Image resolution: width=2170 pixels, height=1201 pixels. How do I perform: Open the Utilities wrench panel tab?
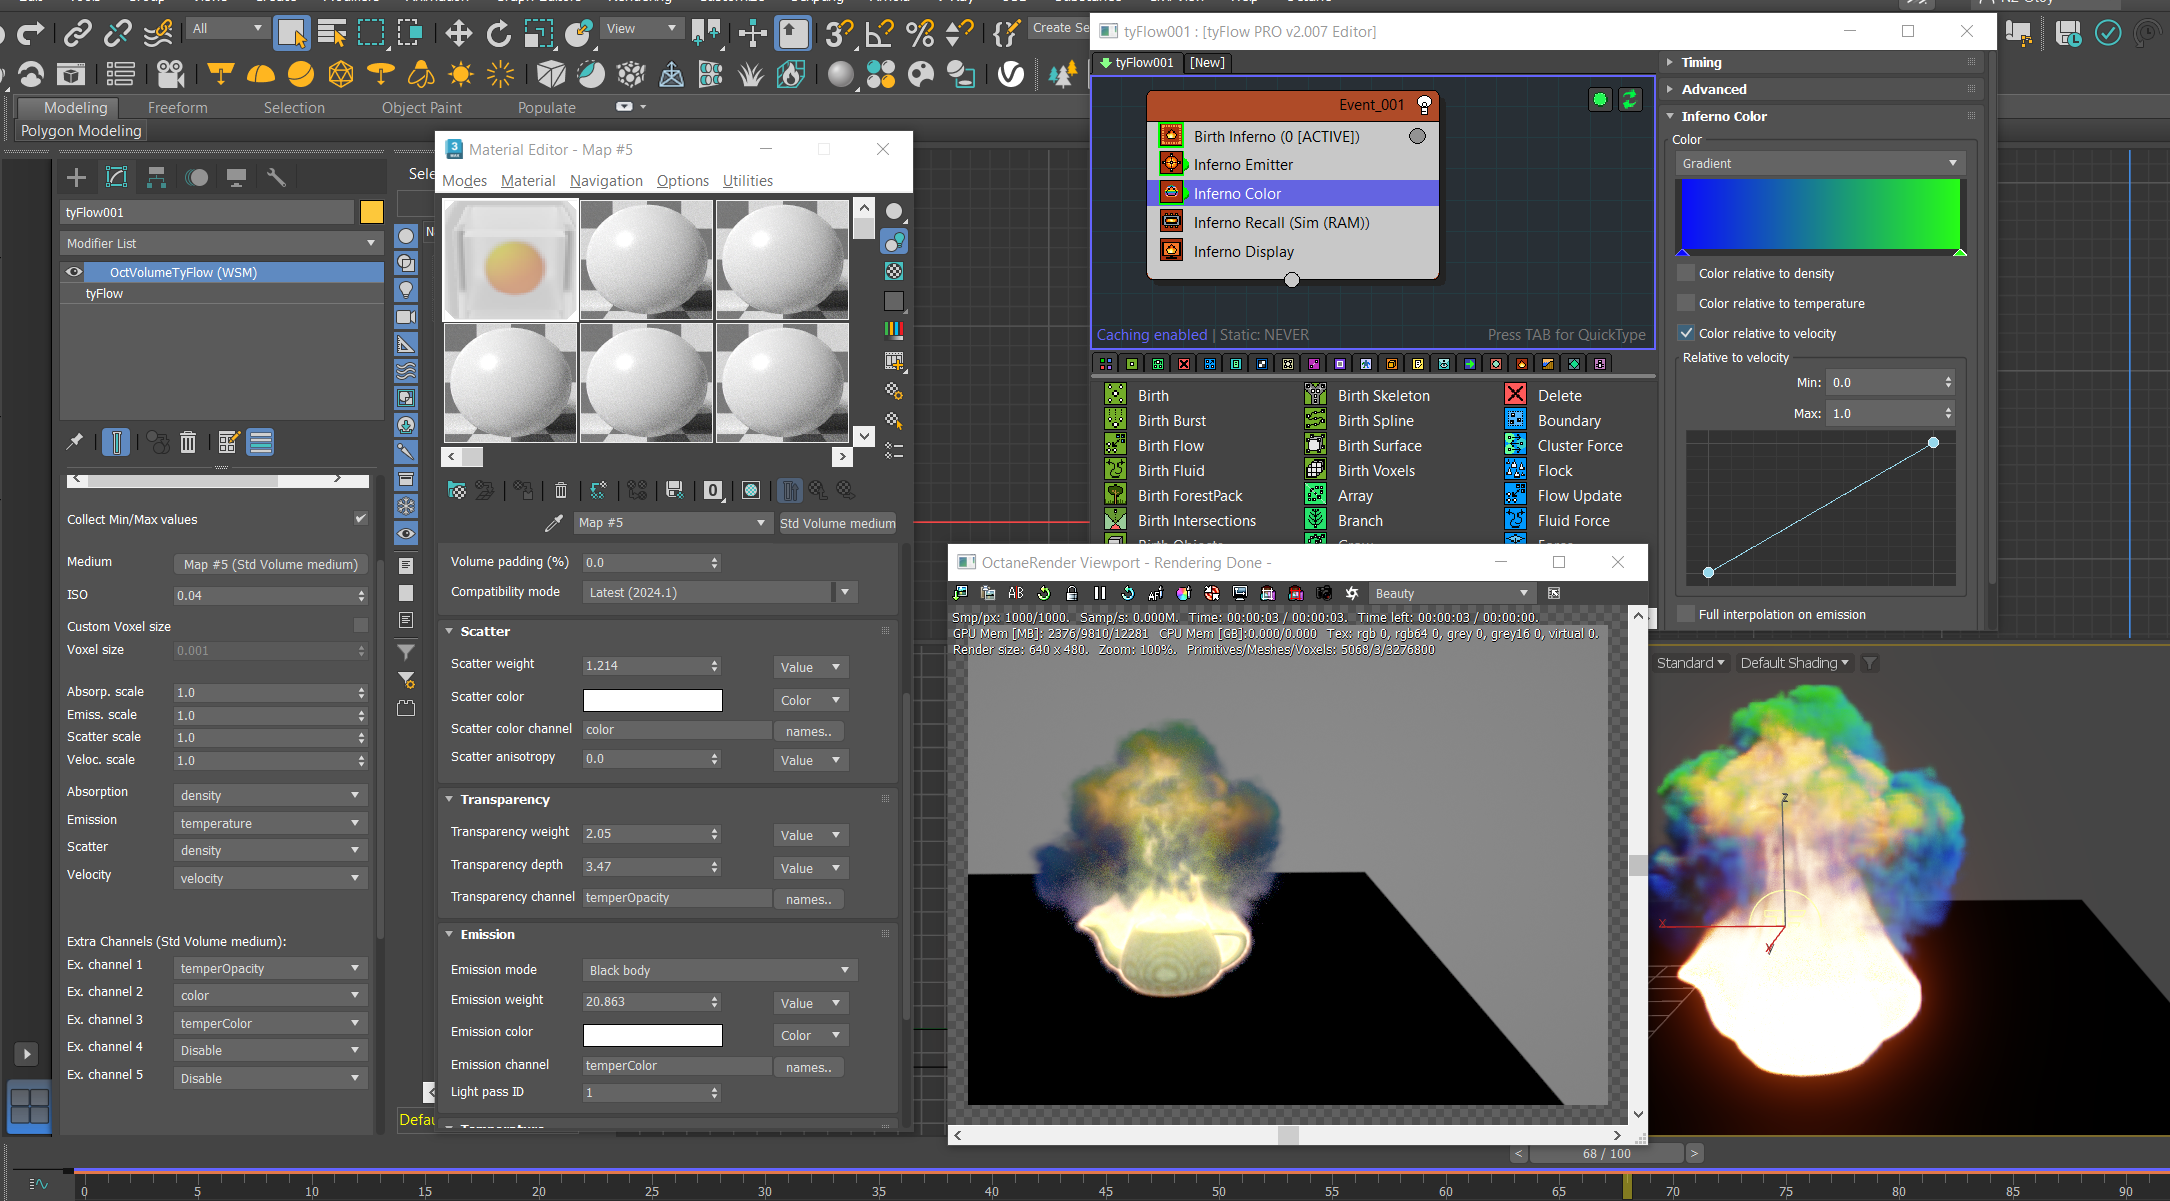pyautogui.click(x=276, y=178)
